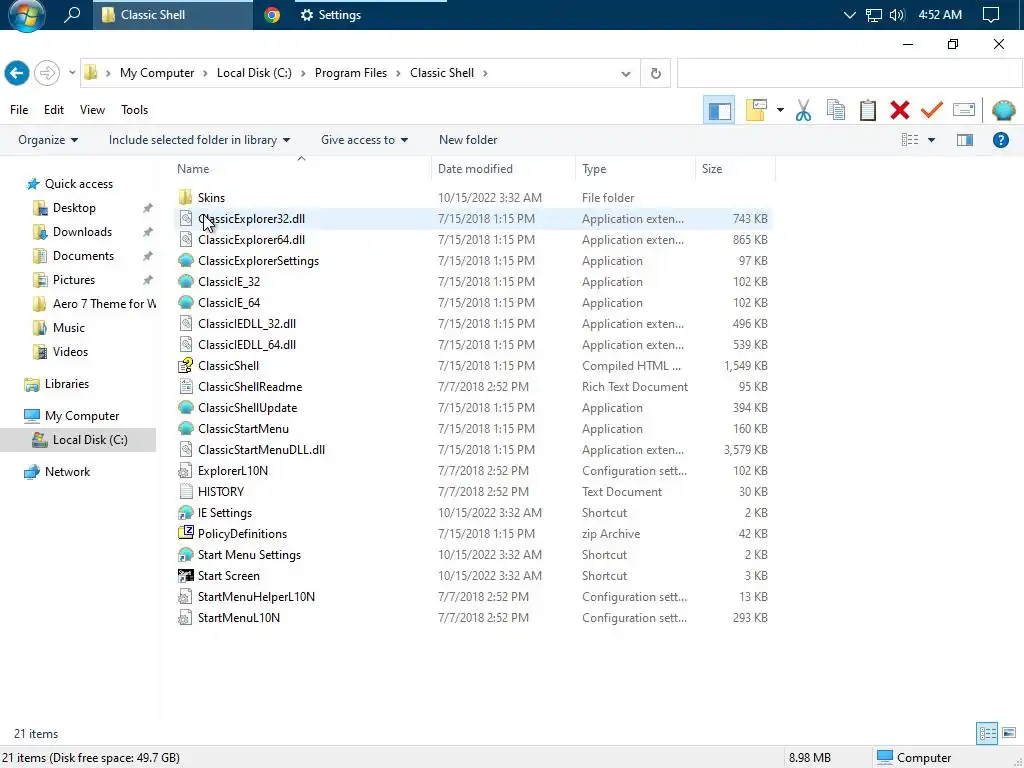Click the volume speaker tray icon

coord(897,14)
